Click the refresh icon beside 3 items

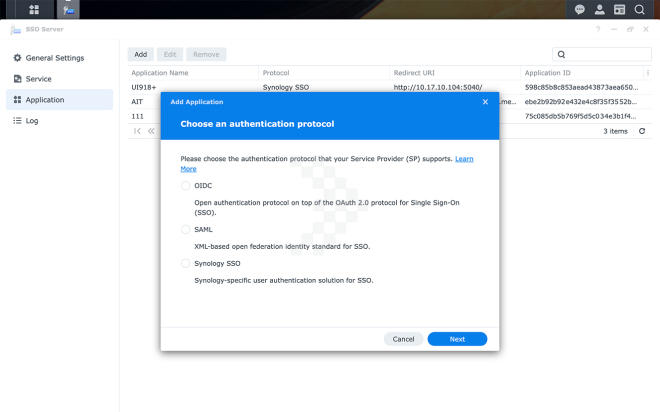[641, 131]
